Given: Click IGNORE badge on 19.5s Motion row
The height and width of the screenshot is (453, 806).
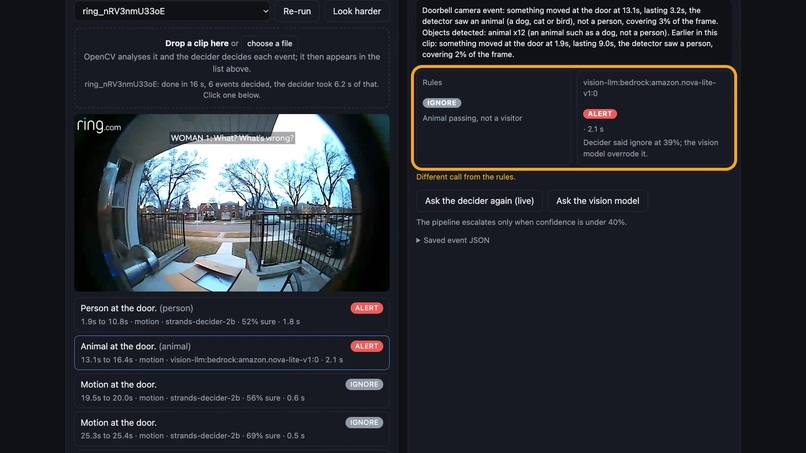Looking at the screenshot, I should tap(364, 384).
